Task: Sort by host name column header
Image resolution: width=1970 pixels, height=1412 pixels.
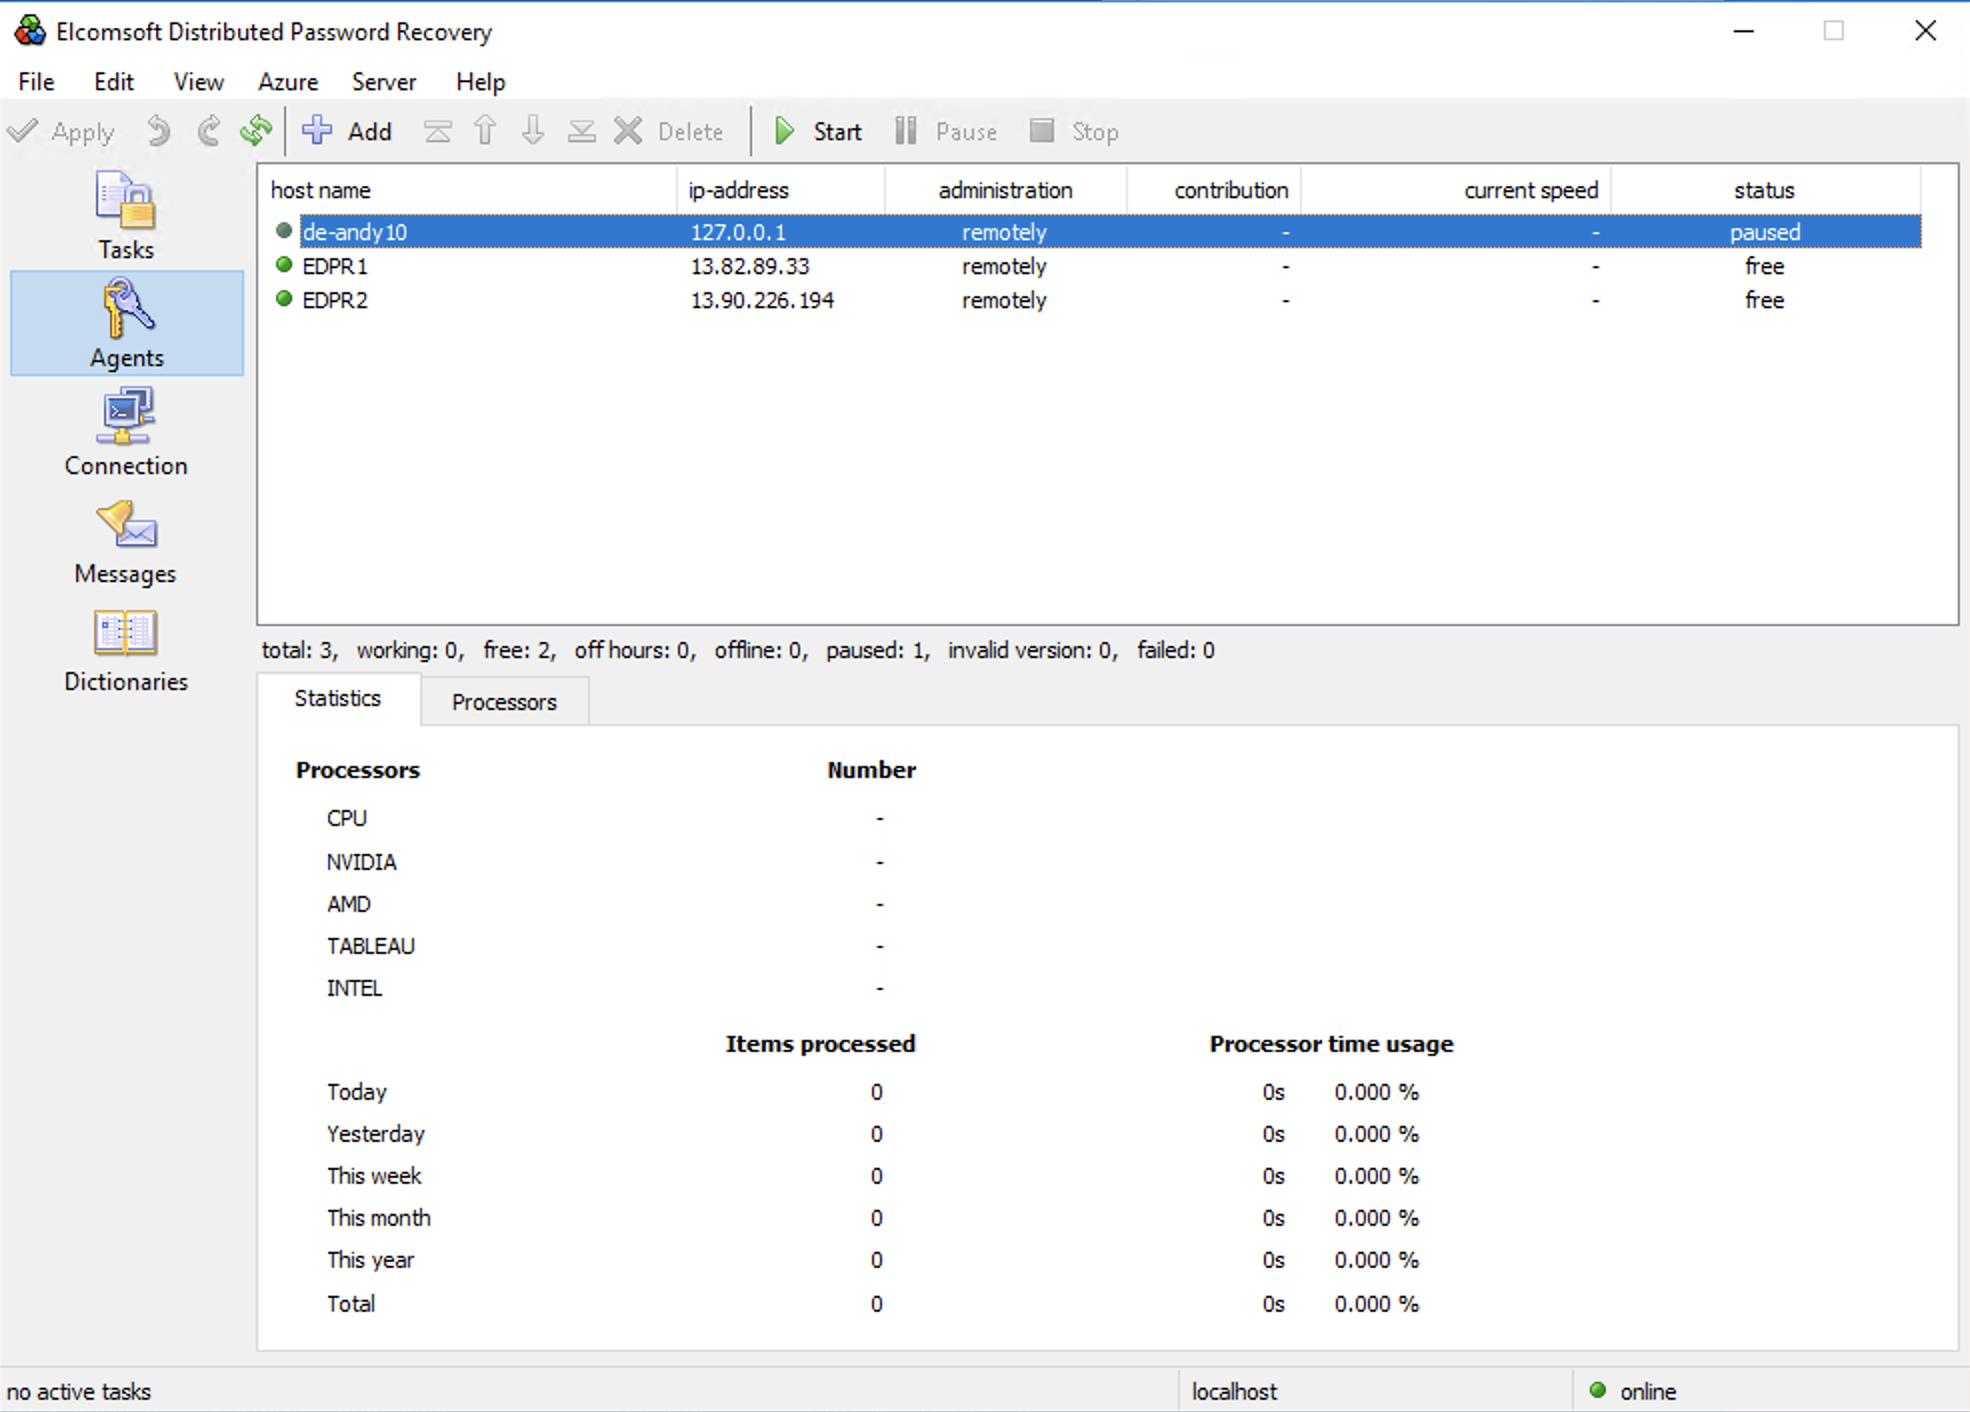Action: pyautogui.click(x=468, y=190)
